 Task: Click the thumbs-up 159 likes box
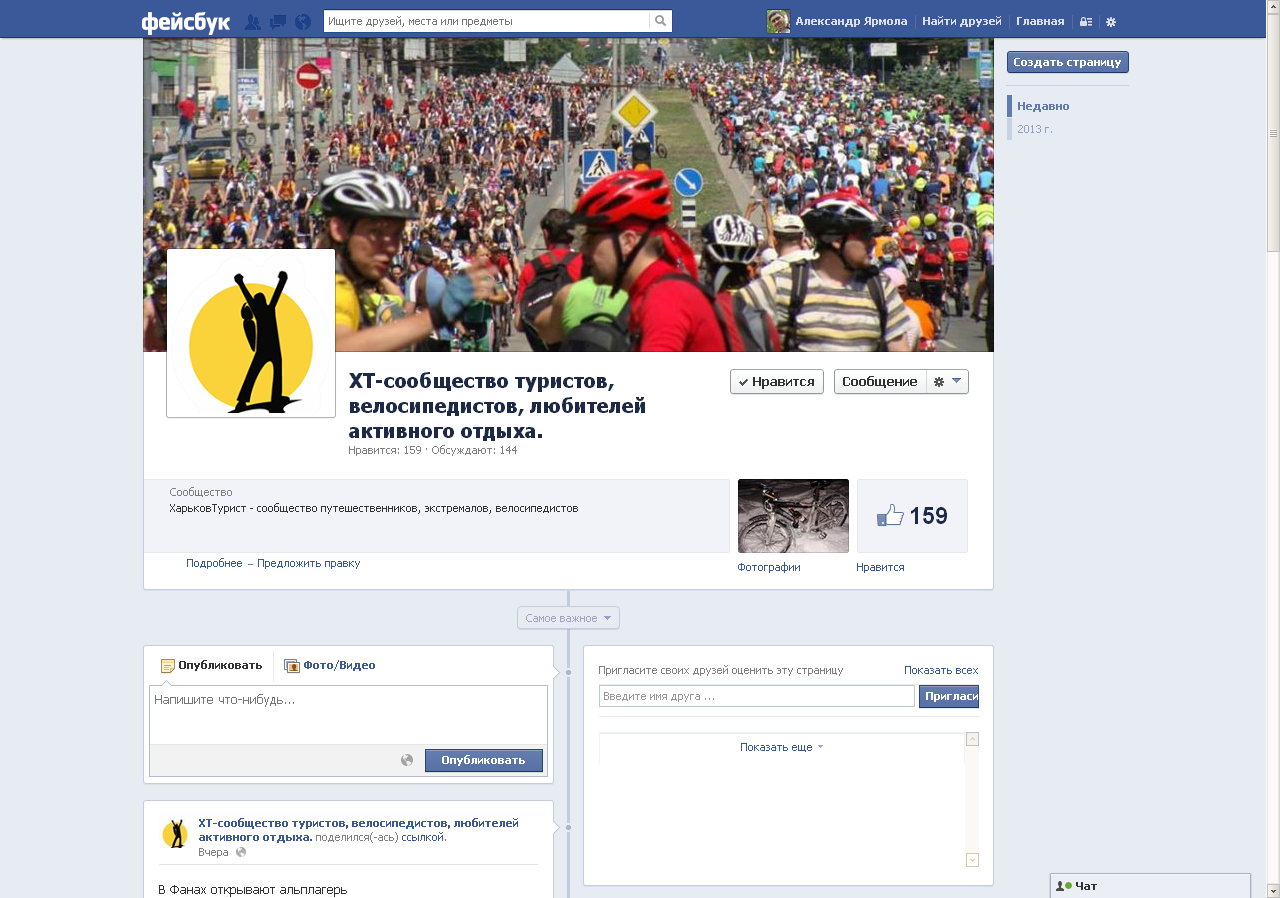pyautogui.click(x=912, y=516)
